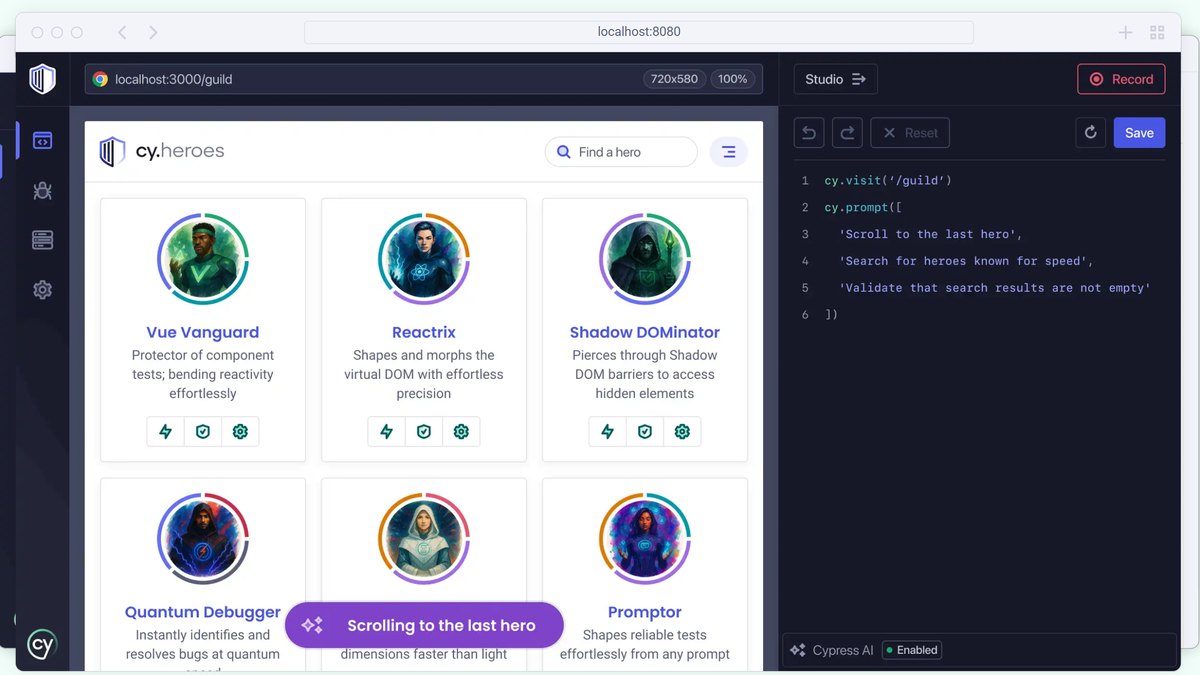Open the Promptor hero title
Screen dimensions: 1200x675
(x=645, y=612)
